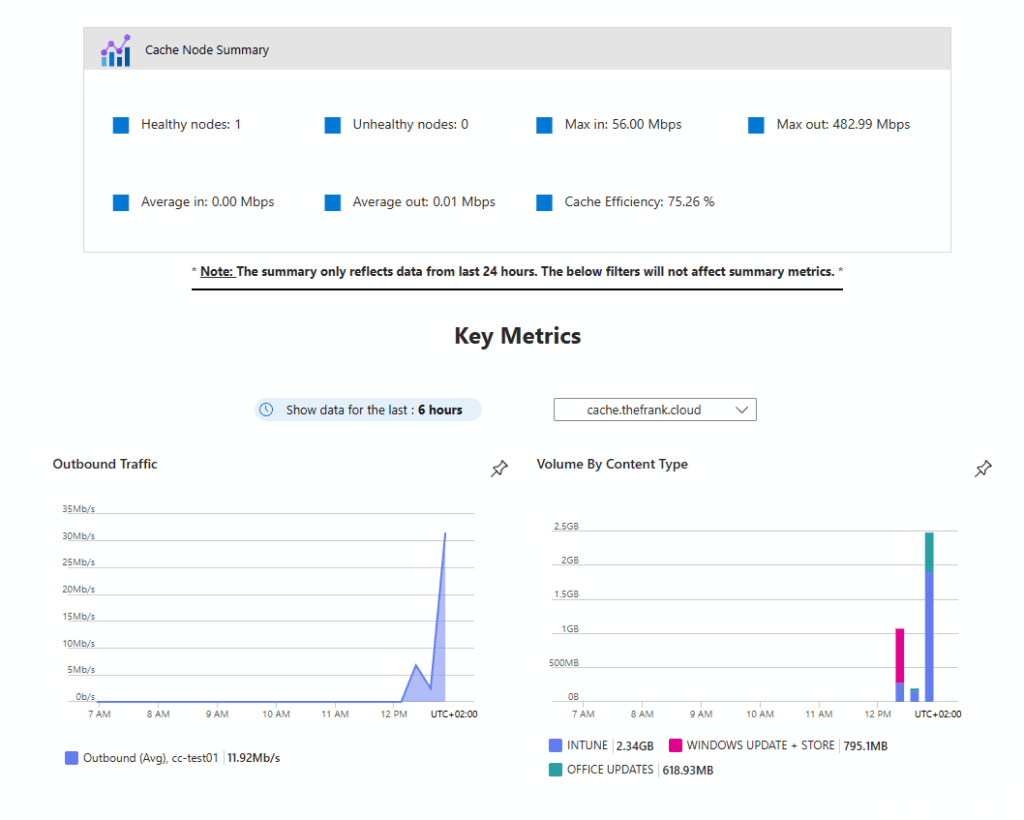Click the Max out blue square icon
Viewport: 1024px width, 820px height.
pos(757,125)
